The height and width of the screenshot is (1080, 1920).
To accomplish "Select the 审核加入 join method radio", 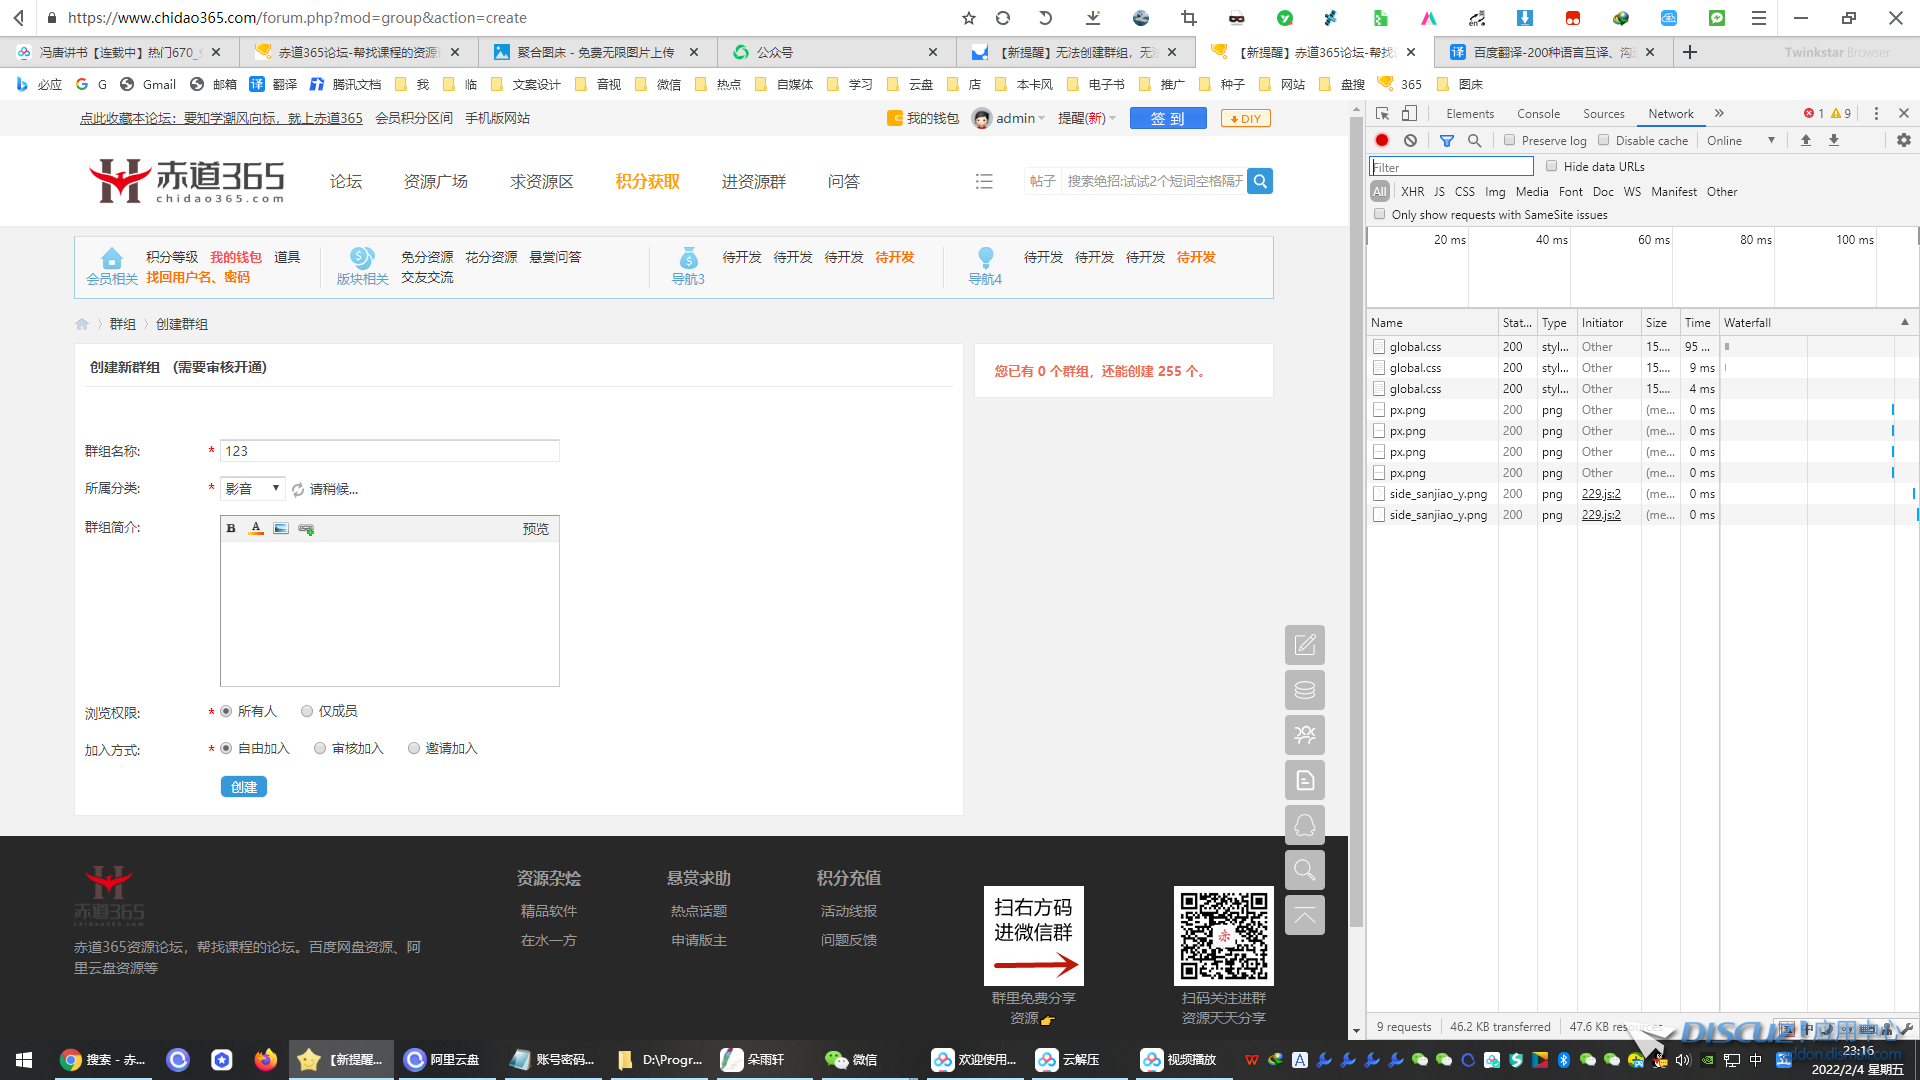I will coord(320,748).
